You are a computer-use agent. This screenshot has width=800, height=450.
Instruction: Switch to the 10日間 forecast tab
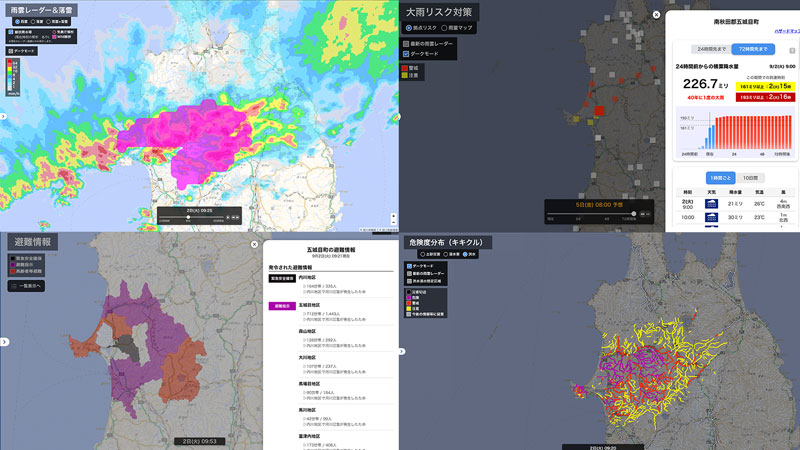point(751,177)
